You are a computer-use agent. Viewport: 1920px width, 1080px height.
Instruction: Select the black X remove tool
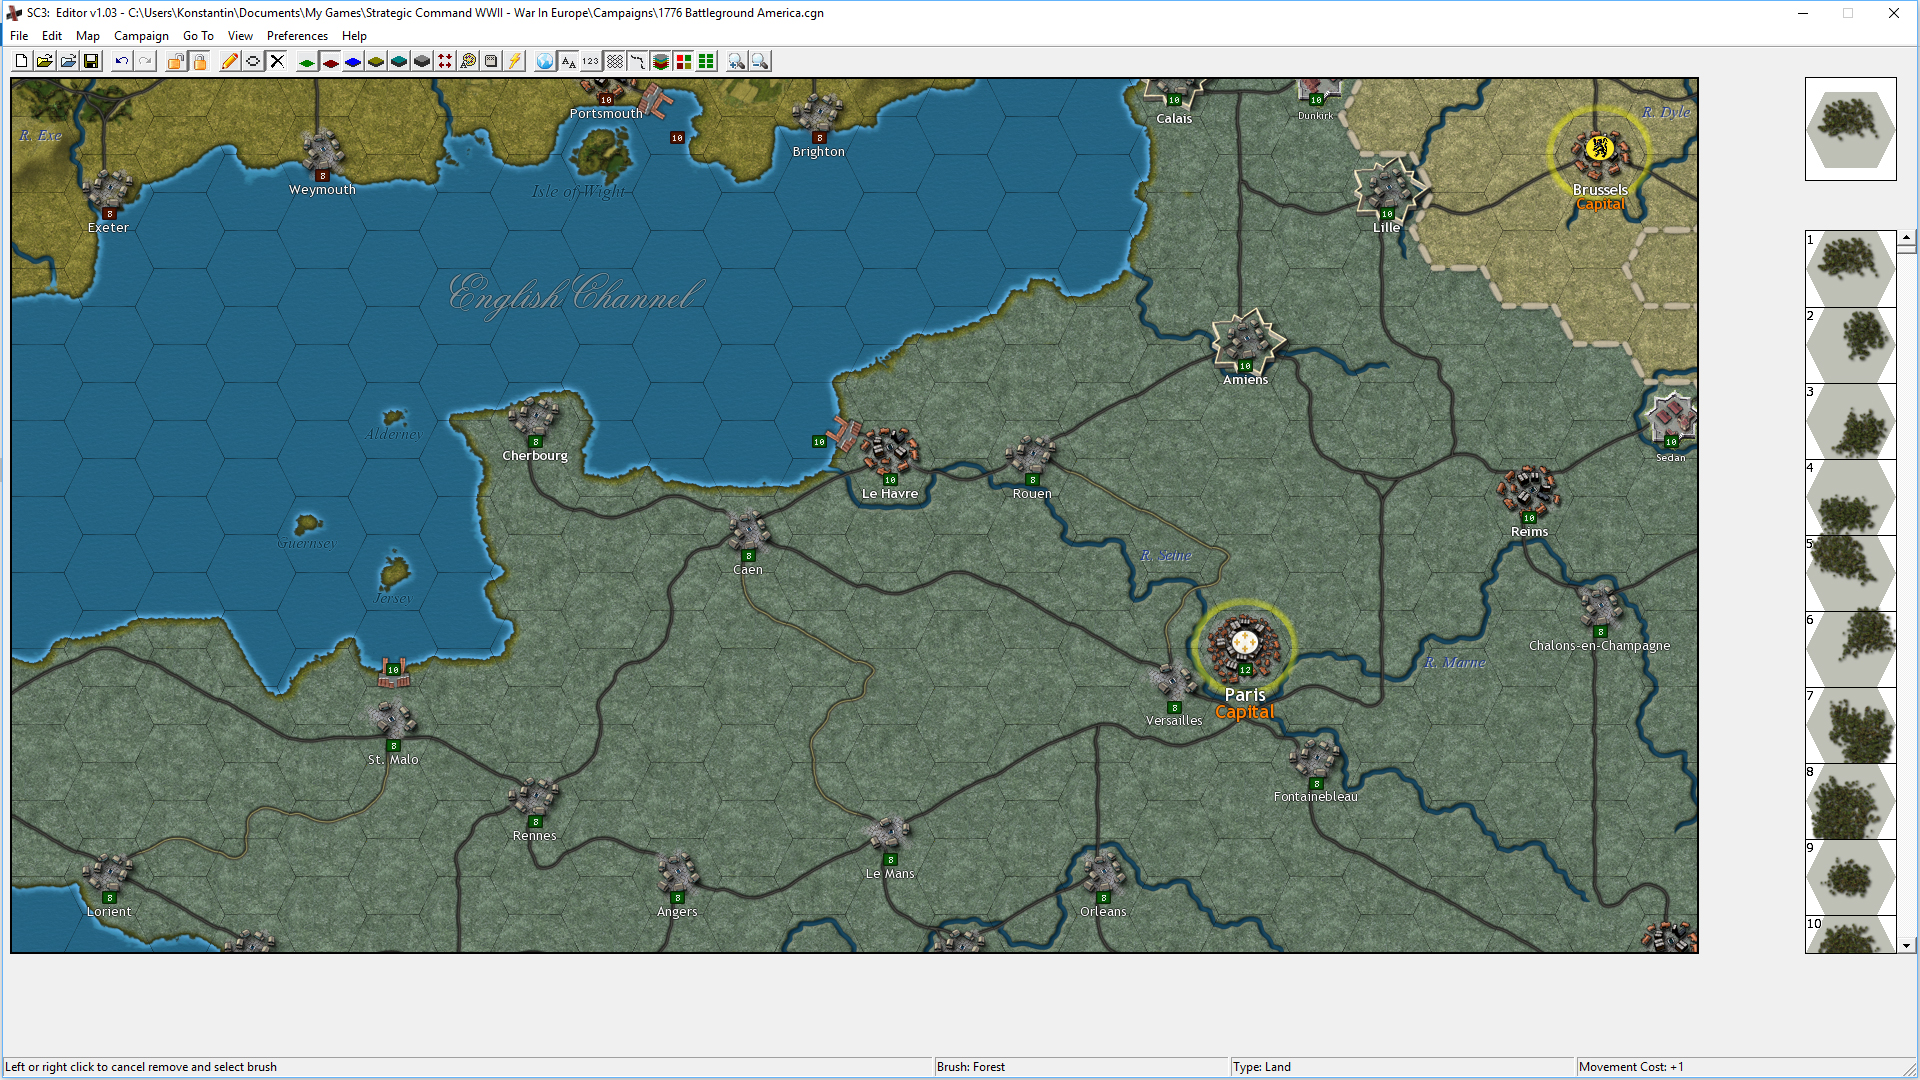pyautogui.click(x=277, y=61)
